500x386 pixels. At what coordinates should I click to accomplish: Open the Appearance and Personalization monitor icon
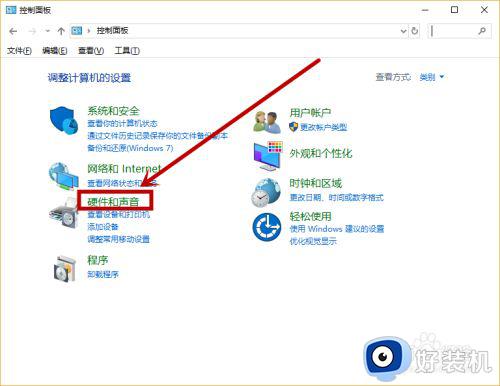(x=268, y=156)
